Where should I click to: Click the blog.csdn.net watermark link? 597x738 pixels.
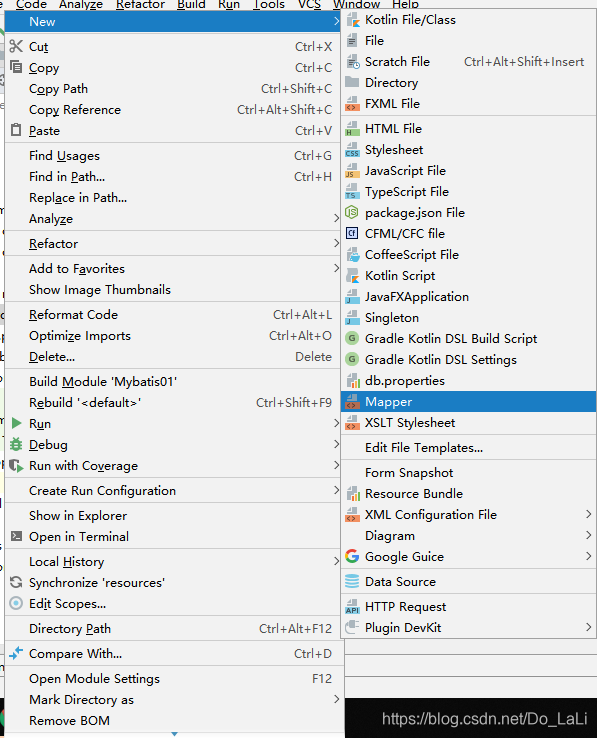484,719
